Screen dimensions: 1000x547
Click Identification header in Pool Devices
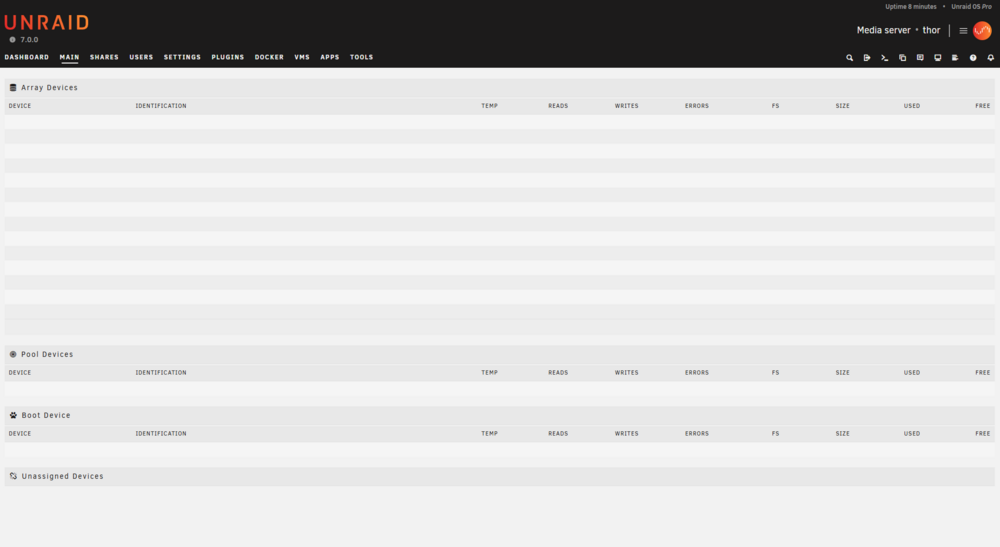161,372
